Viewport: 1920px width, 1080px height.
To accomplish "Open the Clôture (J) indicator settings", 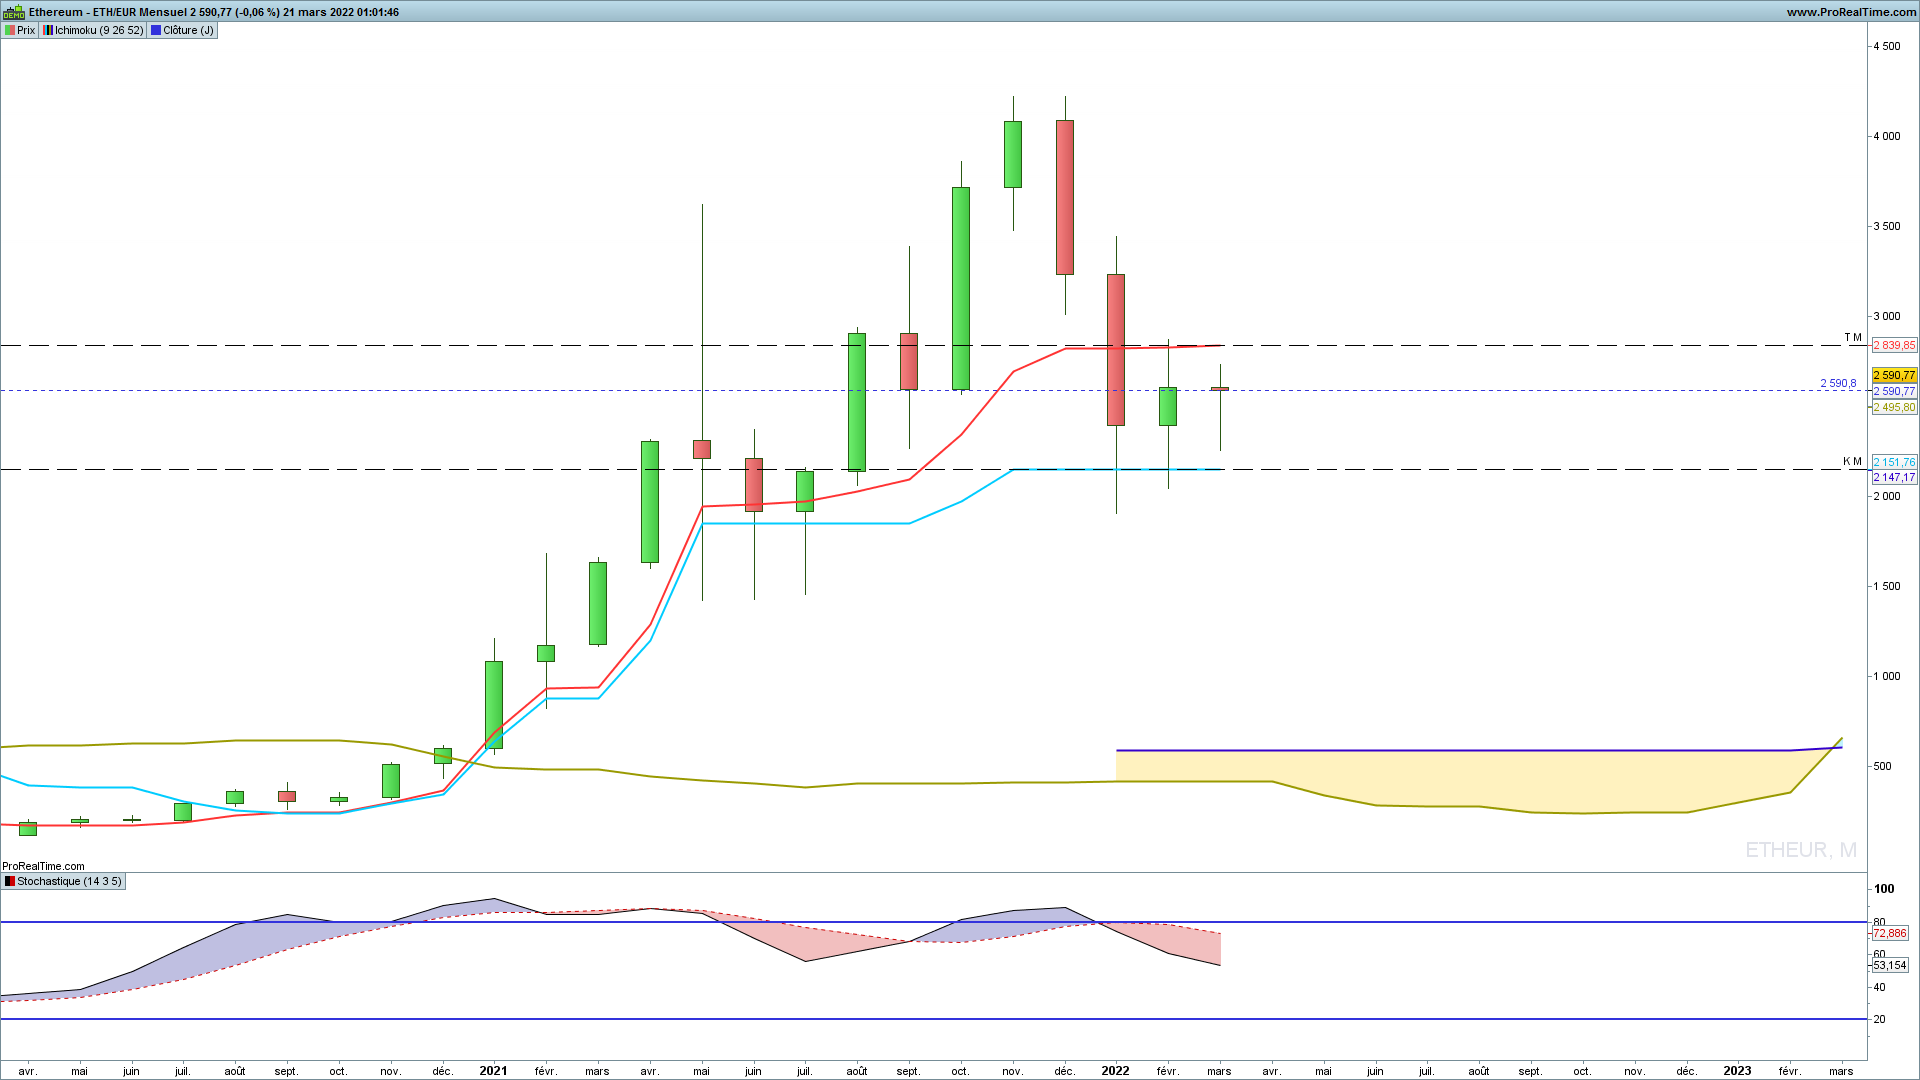I will 182,30.
